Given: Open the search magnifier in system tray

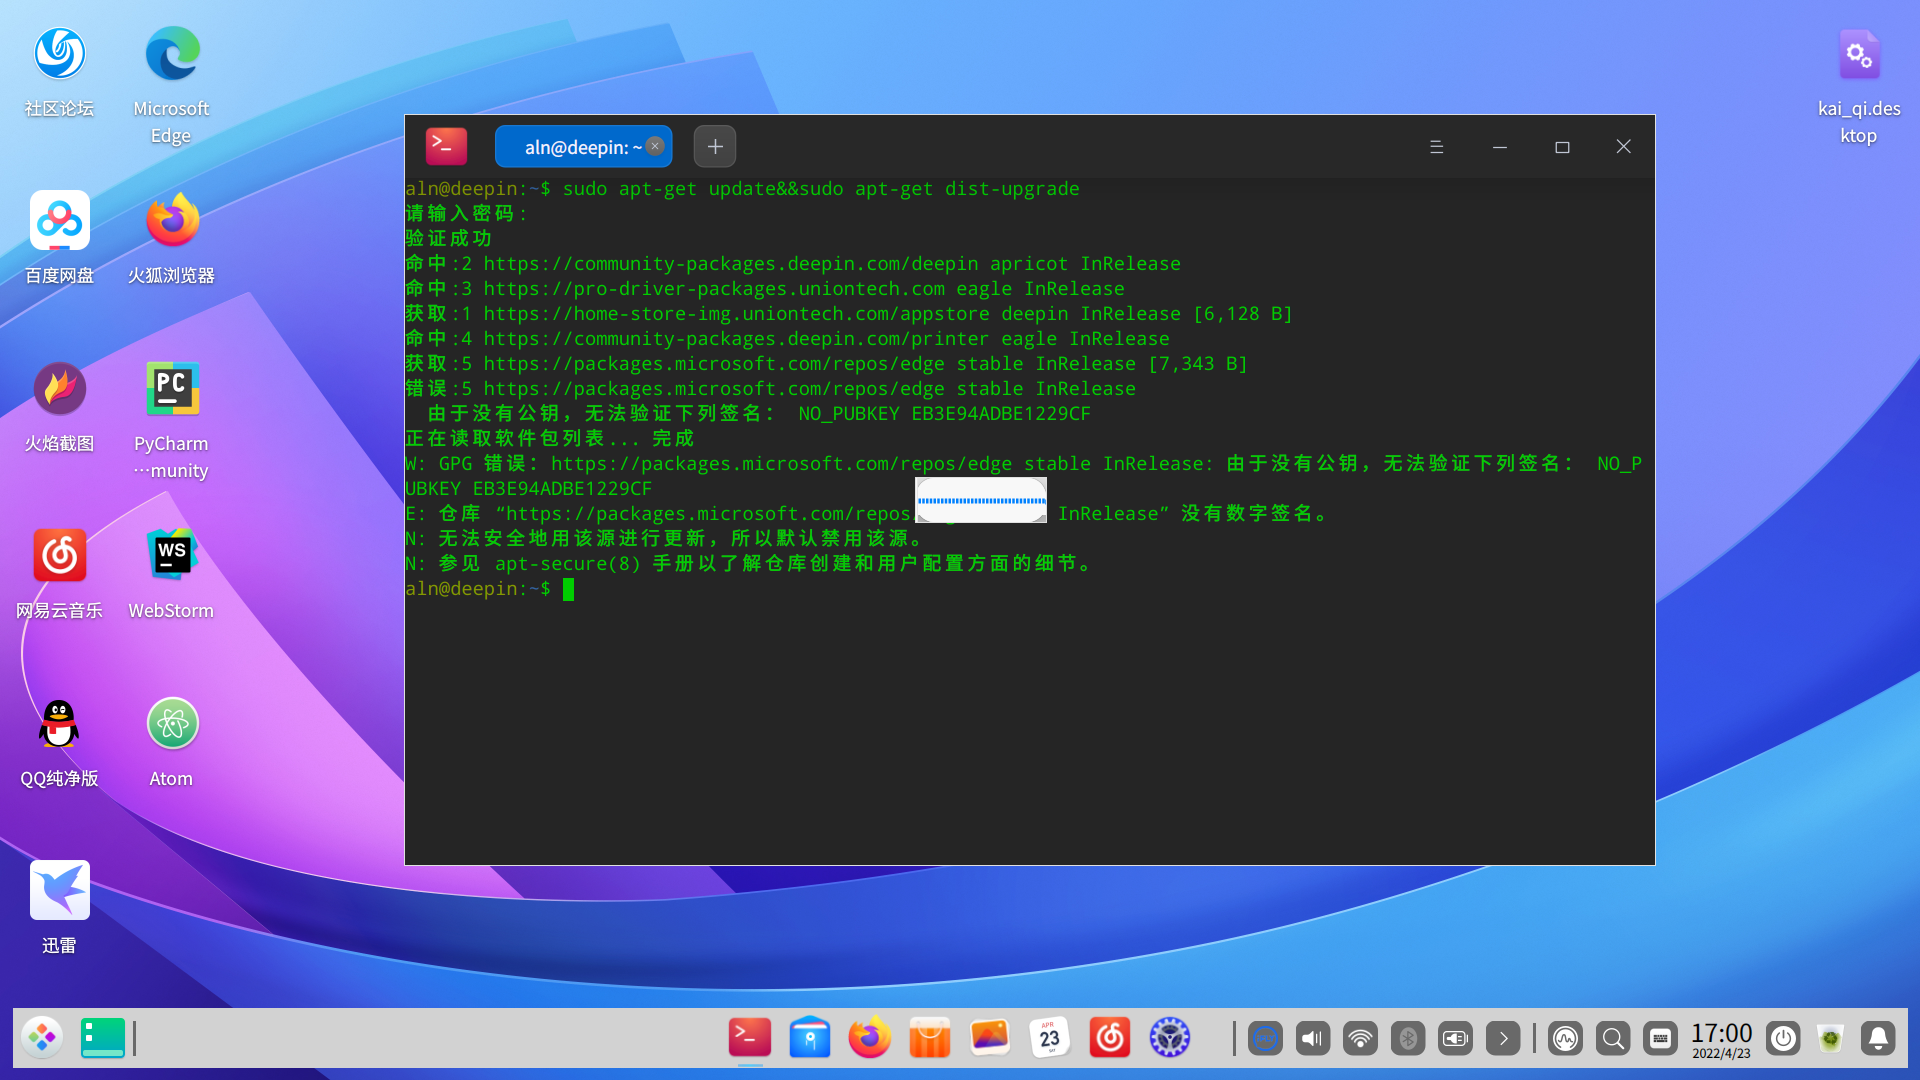Looking at the screenshot, I should click(x=1613, y=1038).
